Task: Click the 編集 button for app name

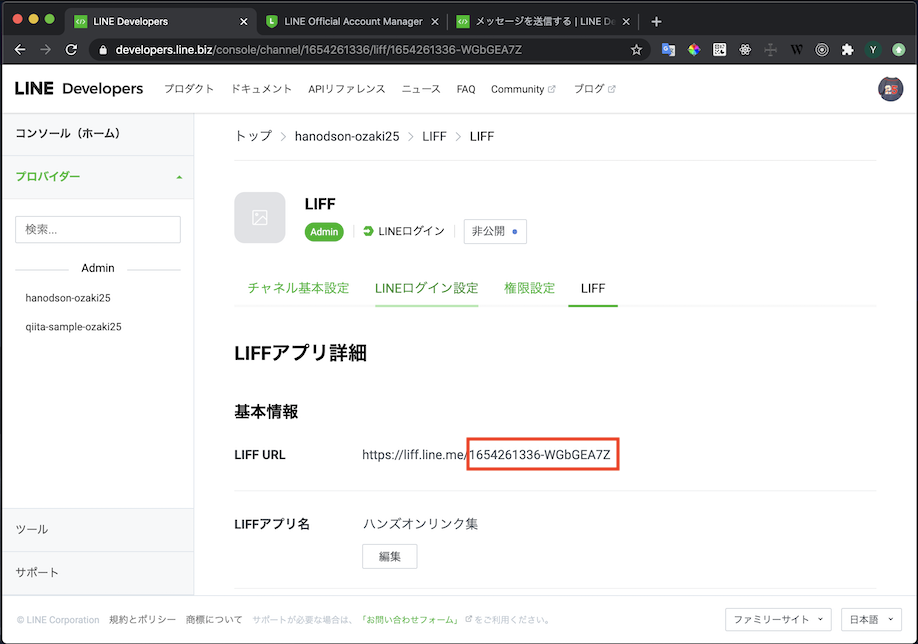Action: pyautogui.click(x=390, y=556)
